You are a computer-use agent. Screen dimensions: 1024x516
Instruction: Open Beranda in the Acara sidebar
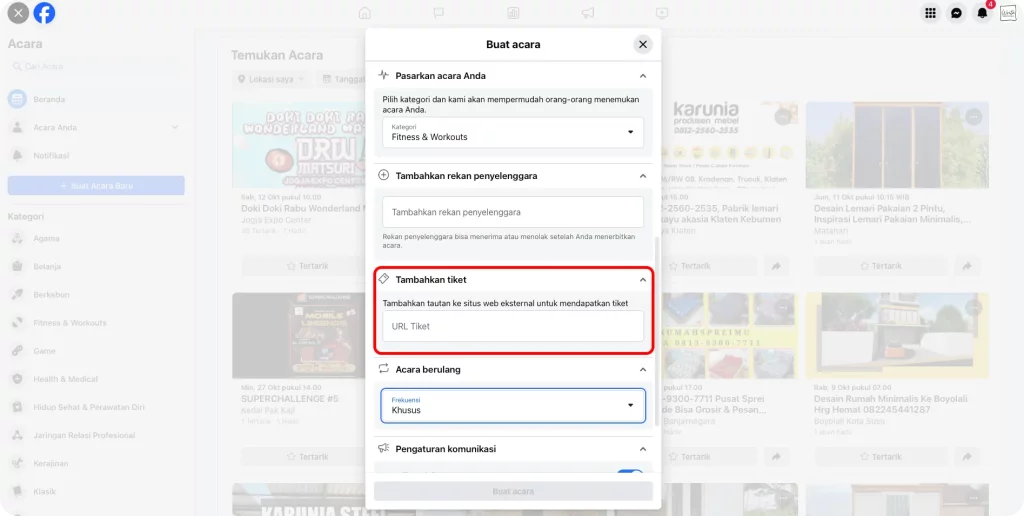pyautogui.click(x=97, y=99)
